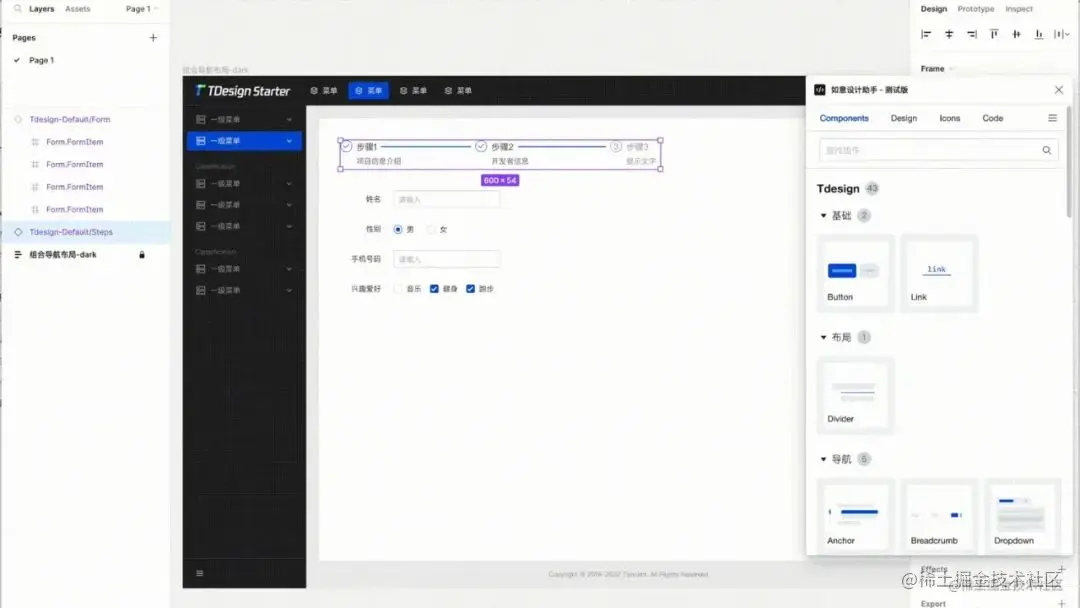Viewport: 1080px width, 608px height.
Task: Add a new page with plus icon
Action: pyautogui.click(x=153, y=38)
